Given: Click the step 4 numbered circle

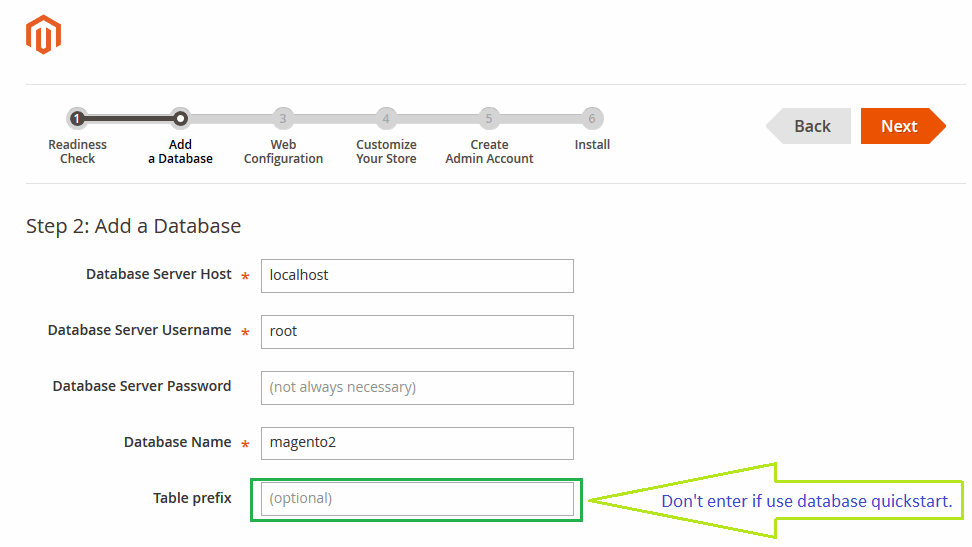Looking at the screenshot, I should [386, 118].
